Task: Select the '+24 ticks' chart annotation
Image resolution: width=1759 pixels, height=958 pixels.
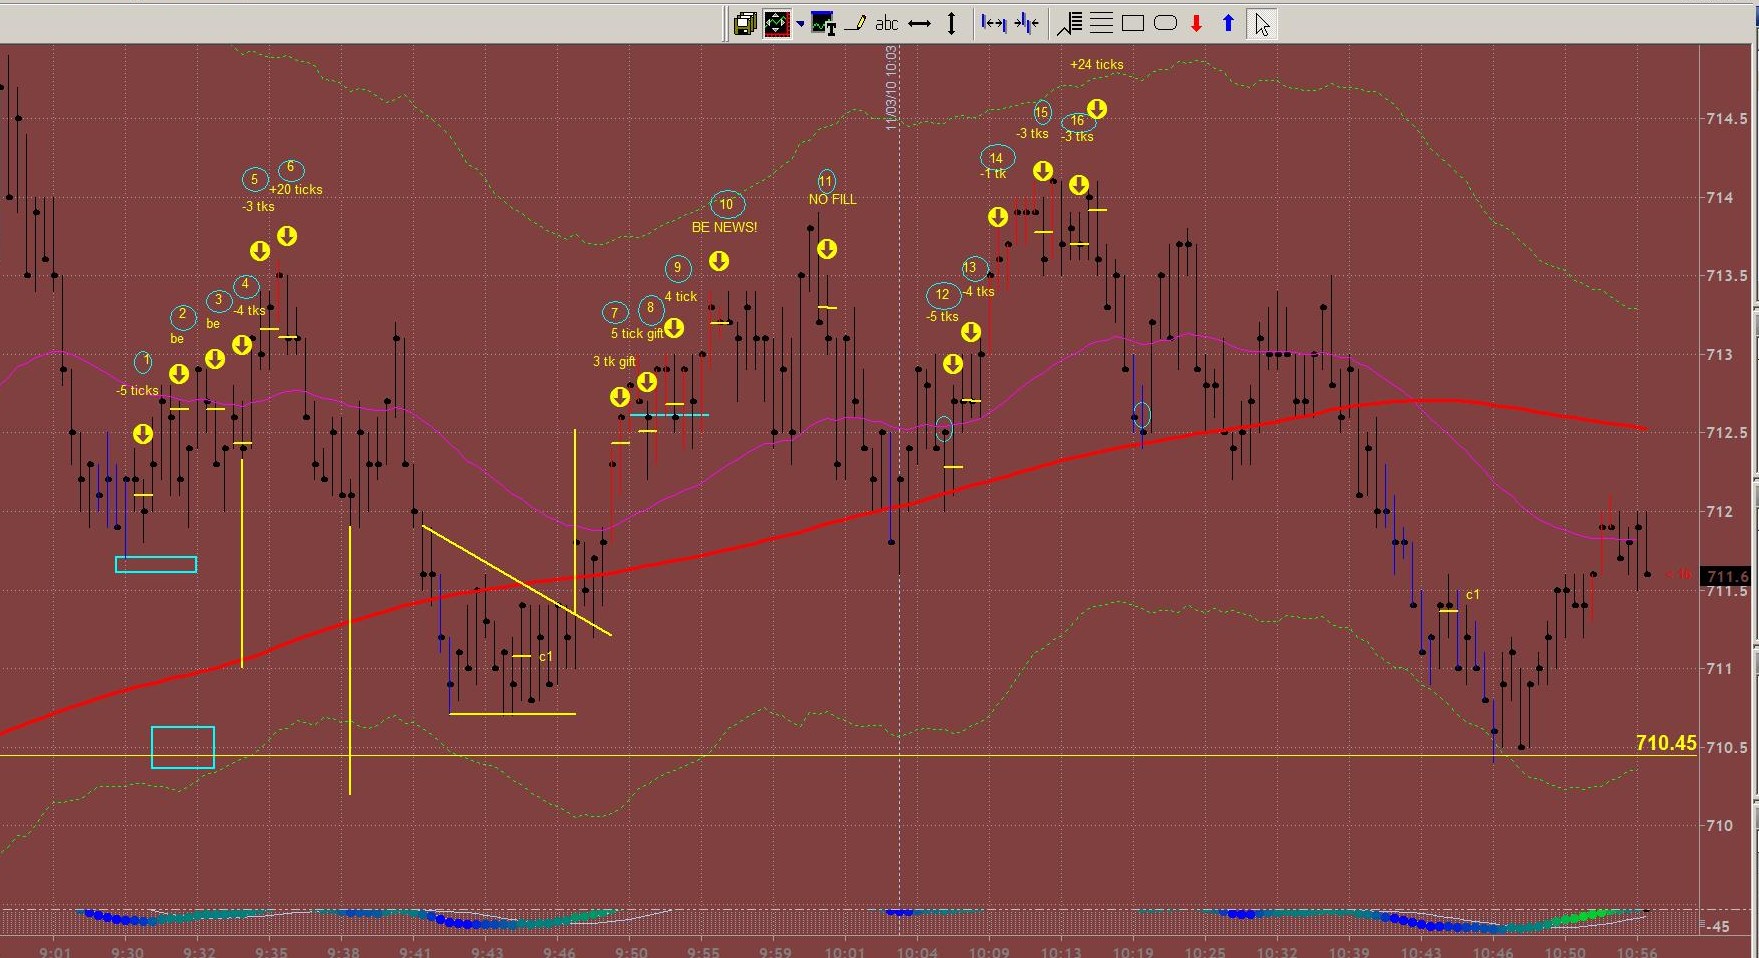Action: point(1097,64)
